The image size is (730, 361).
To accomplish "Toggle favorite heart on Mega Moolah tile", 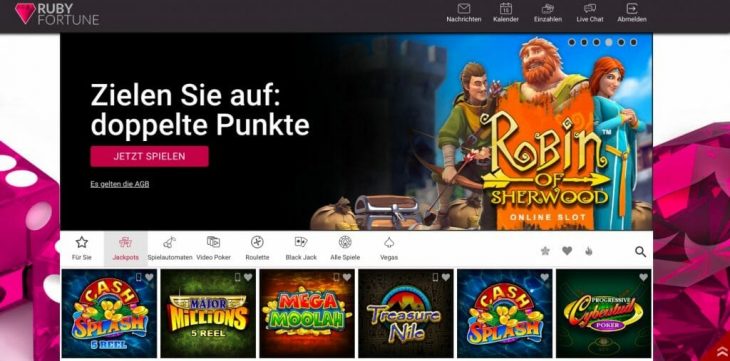I will tap(347, 277).
